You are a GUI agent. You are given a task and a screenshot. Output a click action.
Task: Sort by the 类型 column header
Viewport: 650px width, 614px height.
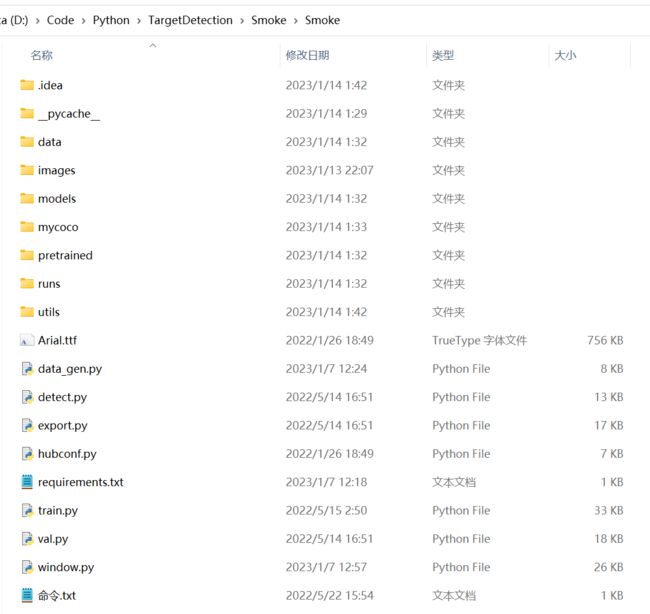pos(443,55)
